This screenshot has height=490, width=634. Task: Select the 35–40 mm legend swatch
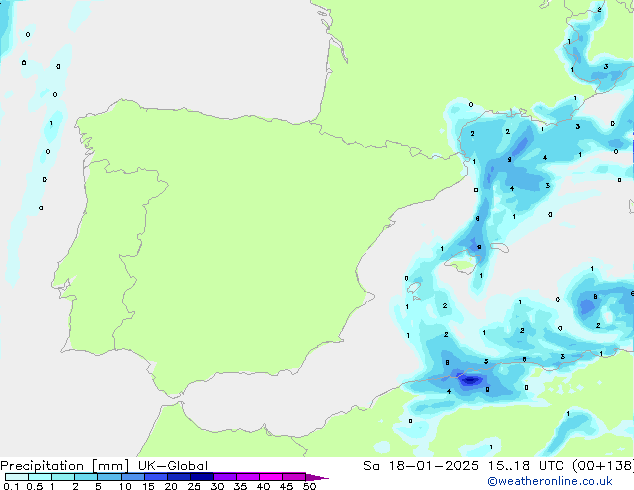tap(247, 477)
